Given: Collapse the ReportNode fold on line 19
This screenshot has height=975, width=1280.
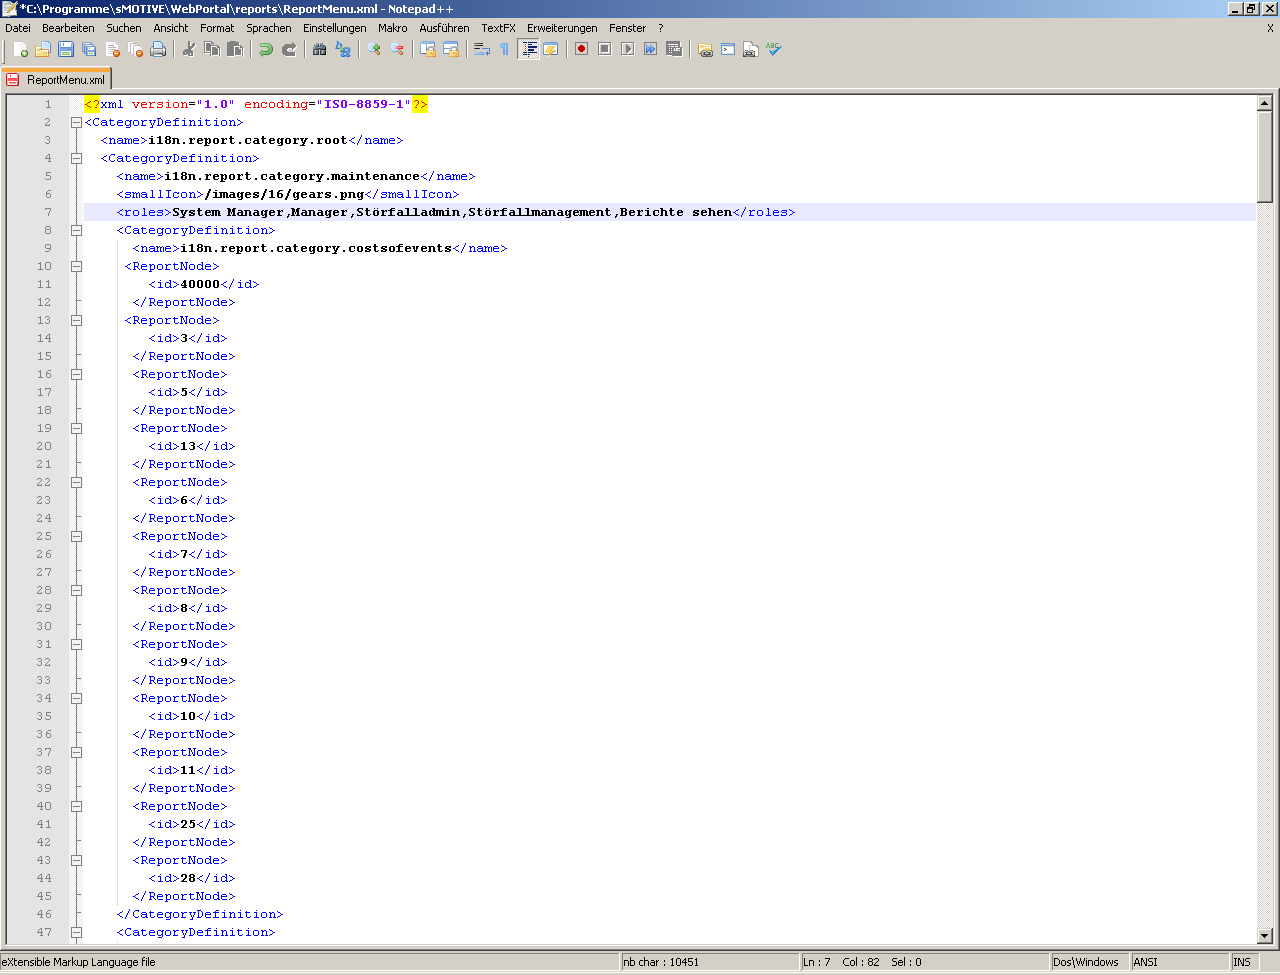Looking at the screenshot, I should coord(76,428).
